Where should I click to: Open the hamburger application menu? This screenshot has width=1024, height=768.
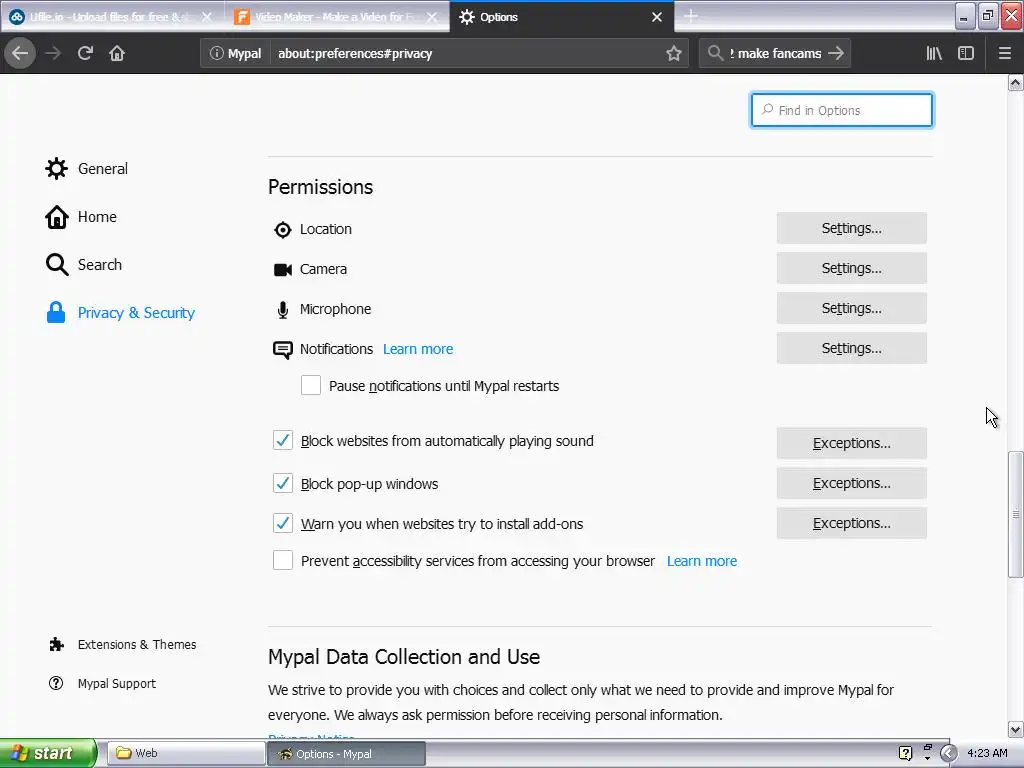point(1005,53)
